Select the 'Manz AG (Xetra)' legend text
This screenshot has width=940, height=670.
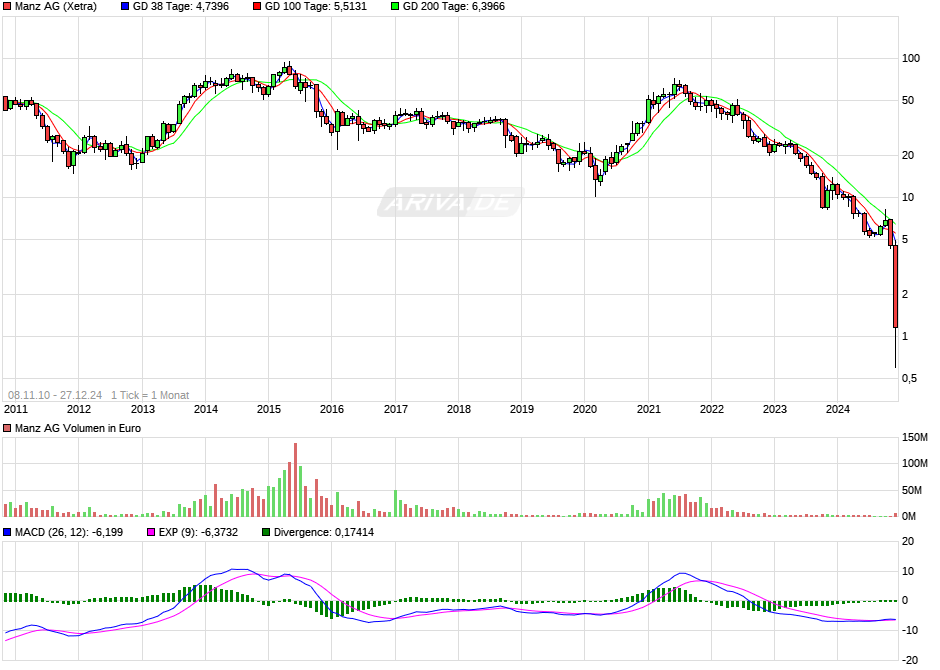56,7
